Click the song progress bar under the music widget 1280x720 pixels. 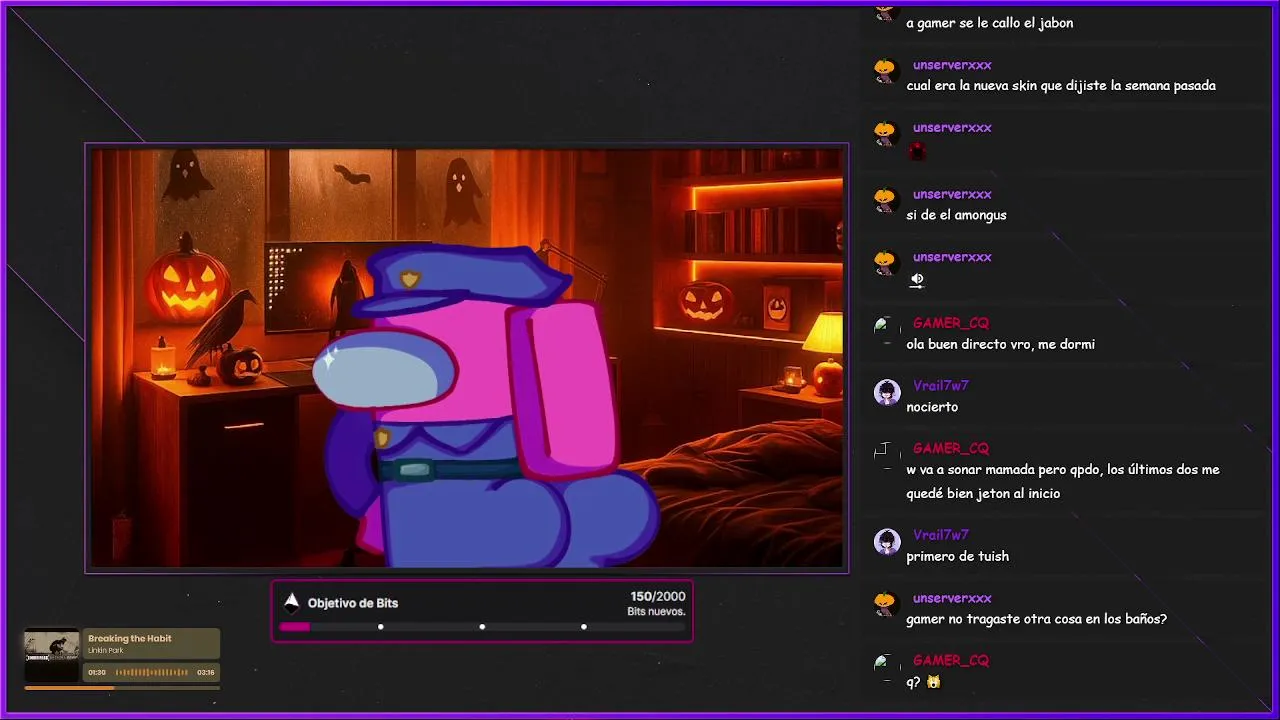point(122,687)
